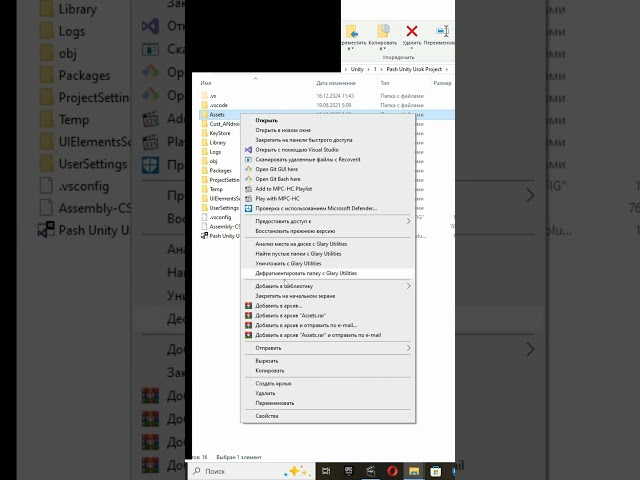Click the 'Переименовать' rename ribbon icon
Screen dimensions: 640x480
(442, 31)
